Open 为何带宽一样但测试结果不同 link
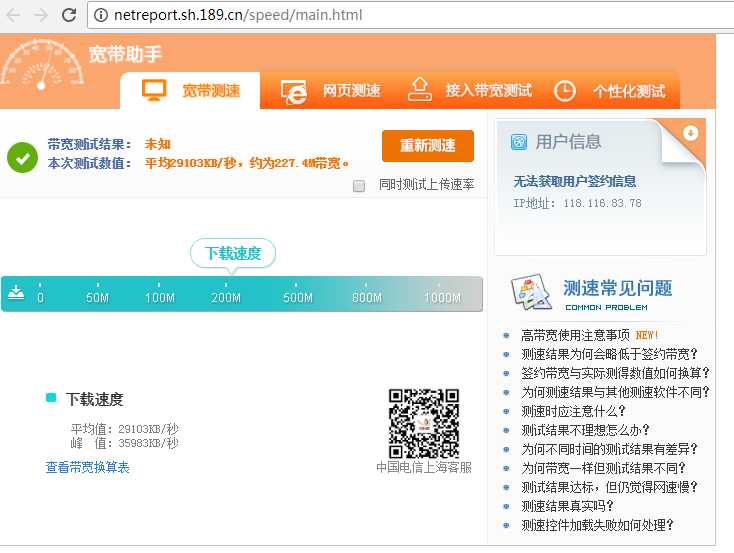Viewport: 734px width, 553px height. (x=603, y=468)
